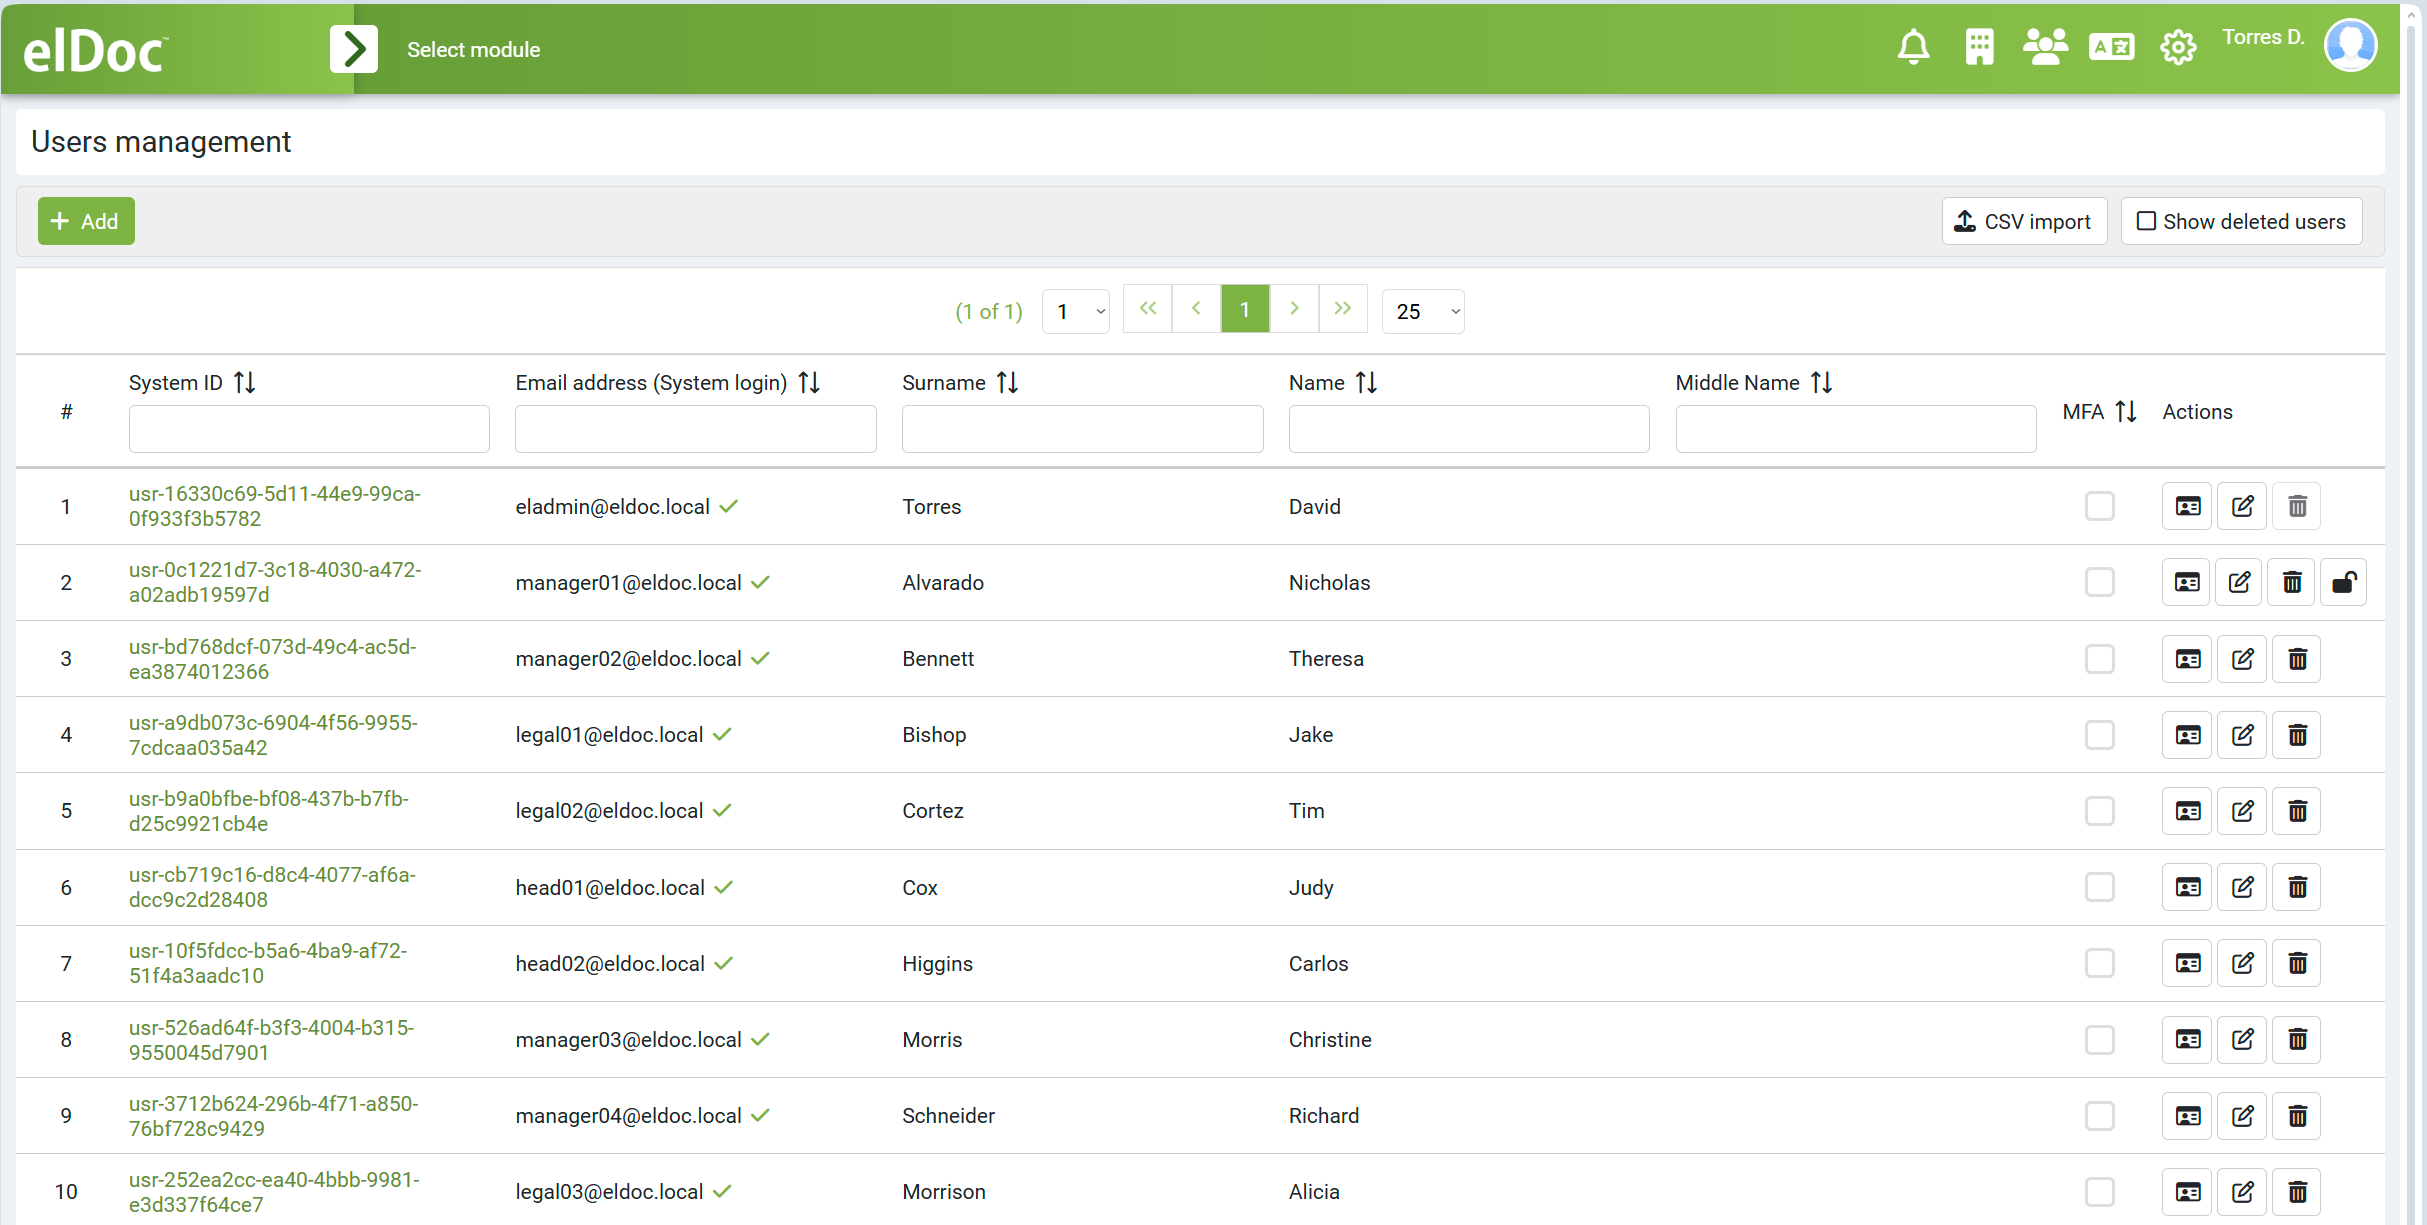This screenshot has width=2427, height=1225.
Task: Sort by Email address column
Action: coord(810,382)
